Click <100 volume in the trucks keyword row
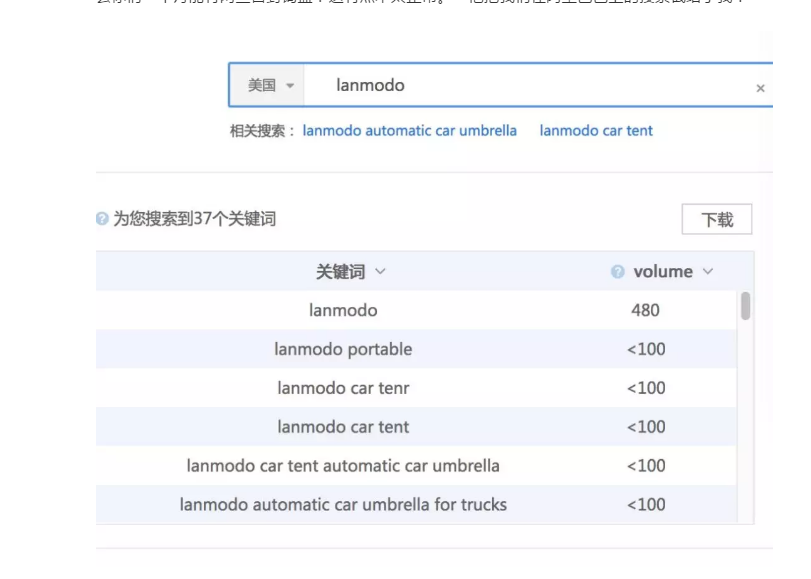Image resolution: width=811 pixels, height=579 pixels. (x=646, y=504)
